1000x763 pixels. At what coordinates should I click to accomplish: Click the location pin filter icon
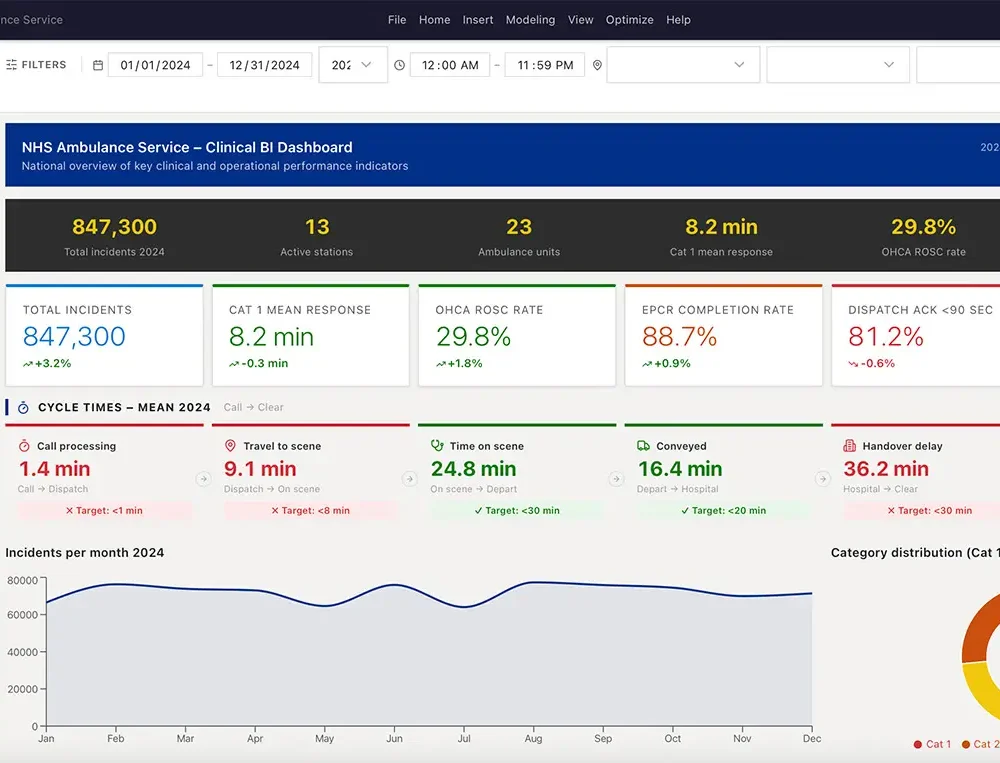[597, 65]
